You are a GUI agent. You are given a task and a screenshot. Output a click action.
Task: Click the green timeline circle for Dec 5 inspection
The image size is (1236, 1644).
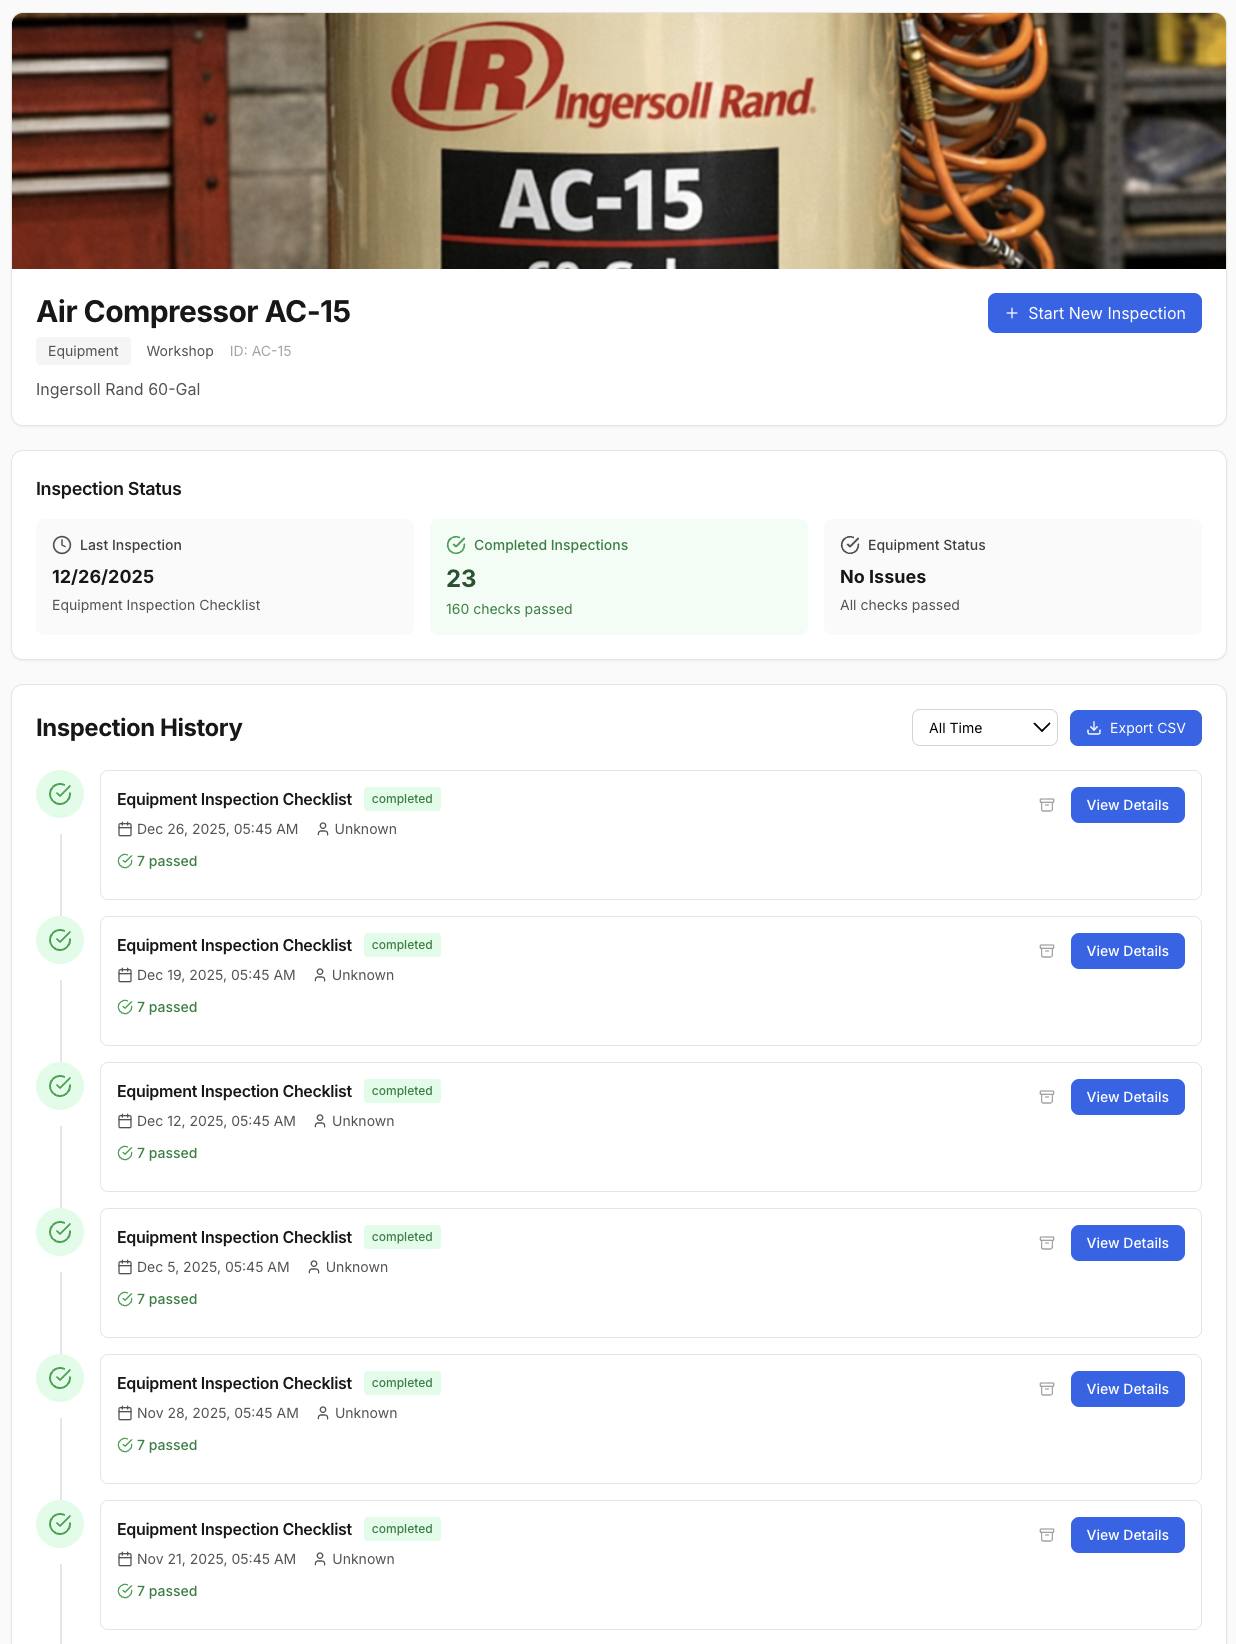(x=60, y=1232)
